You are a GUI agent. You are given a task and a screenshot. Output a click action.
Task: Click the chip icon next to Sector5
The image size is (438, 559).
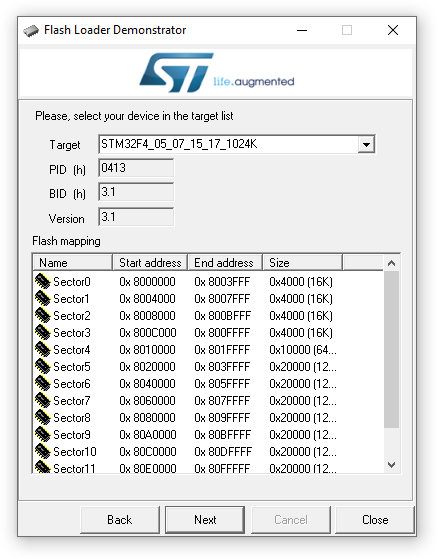point(42,366)
